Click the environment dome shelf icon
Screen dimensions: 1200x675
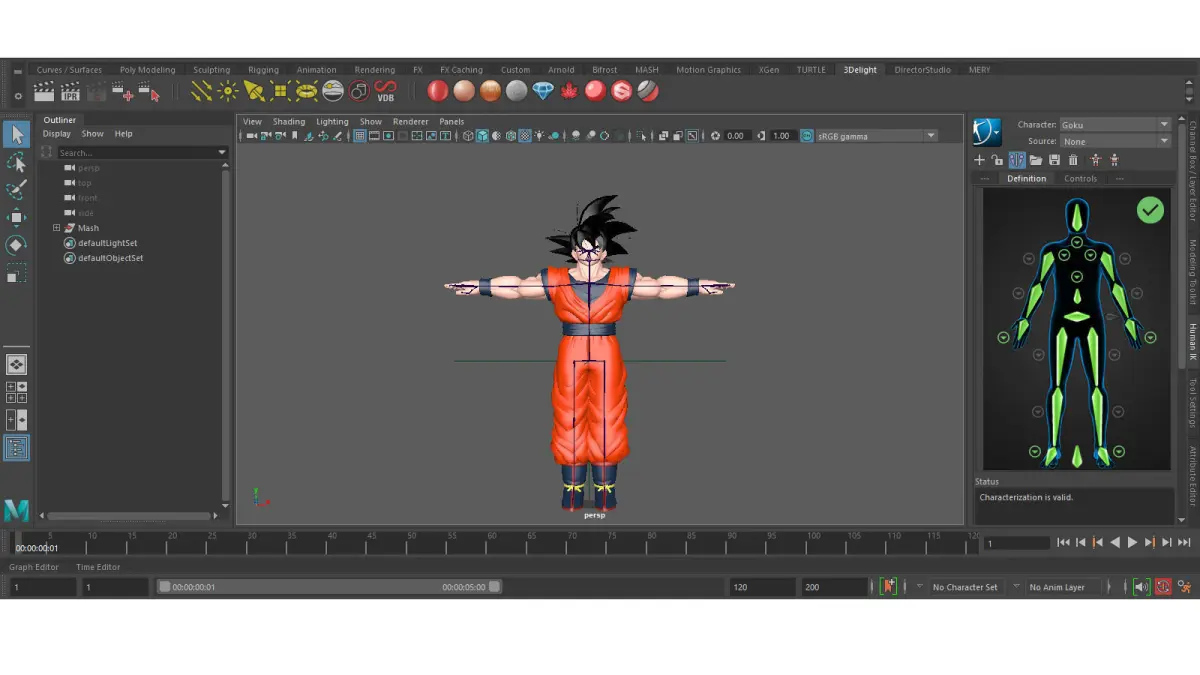[x=333, y=92]
